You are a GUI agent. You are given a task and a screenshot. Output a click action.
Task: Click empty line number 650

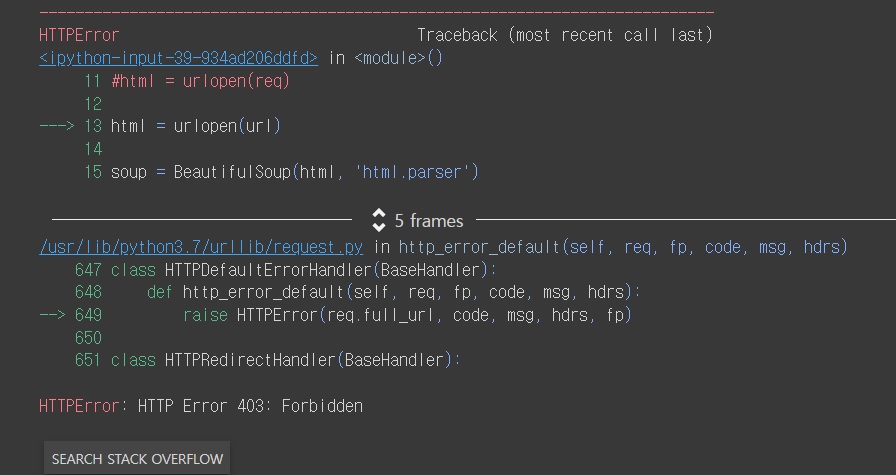point(88,338)
